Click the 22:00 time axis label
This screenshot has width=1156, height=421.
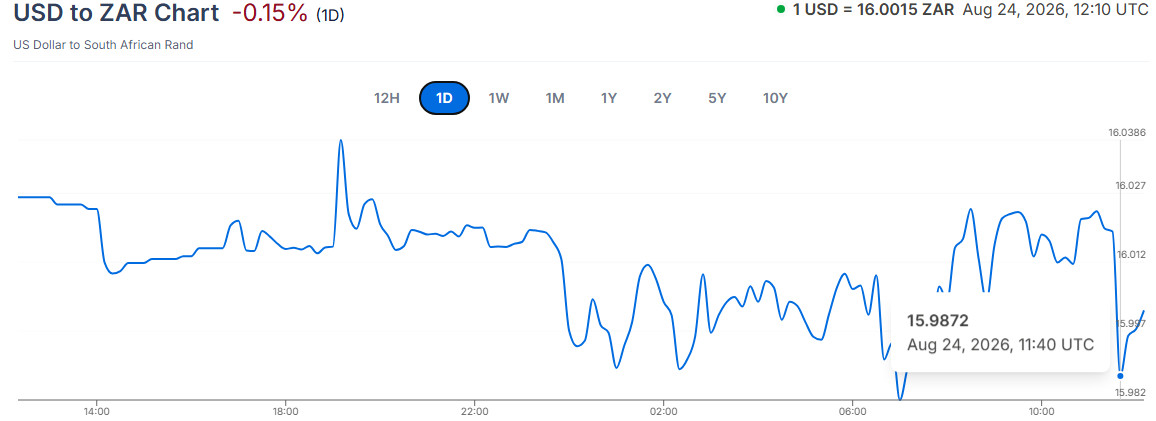tap(475, 411)
